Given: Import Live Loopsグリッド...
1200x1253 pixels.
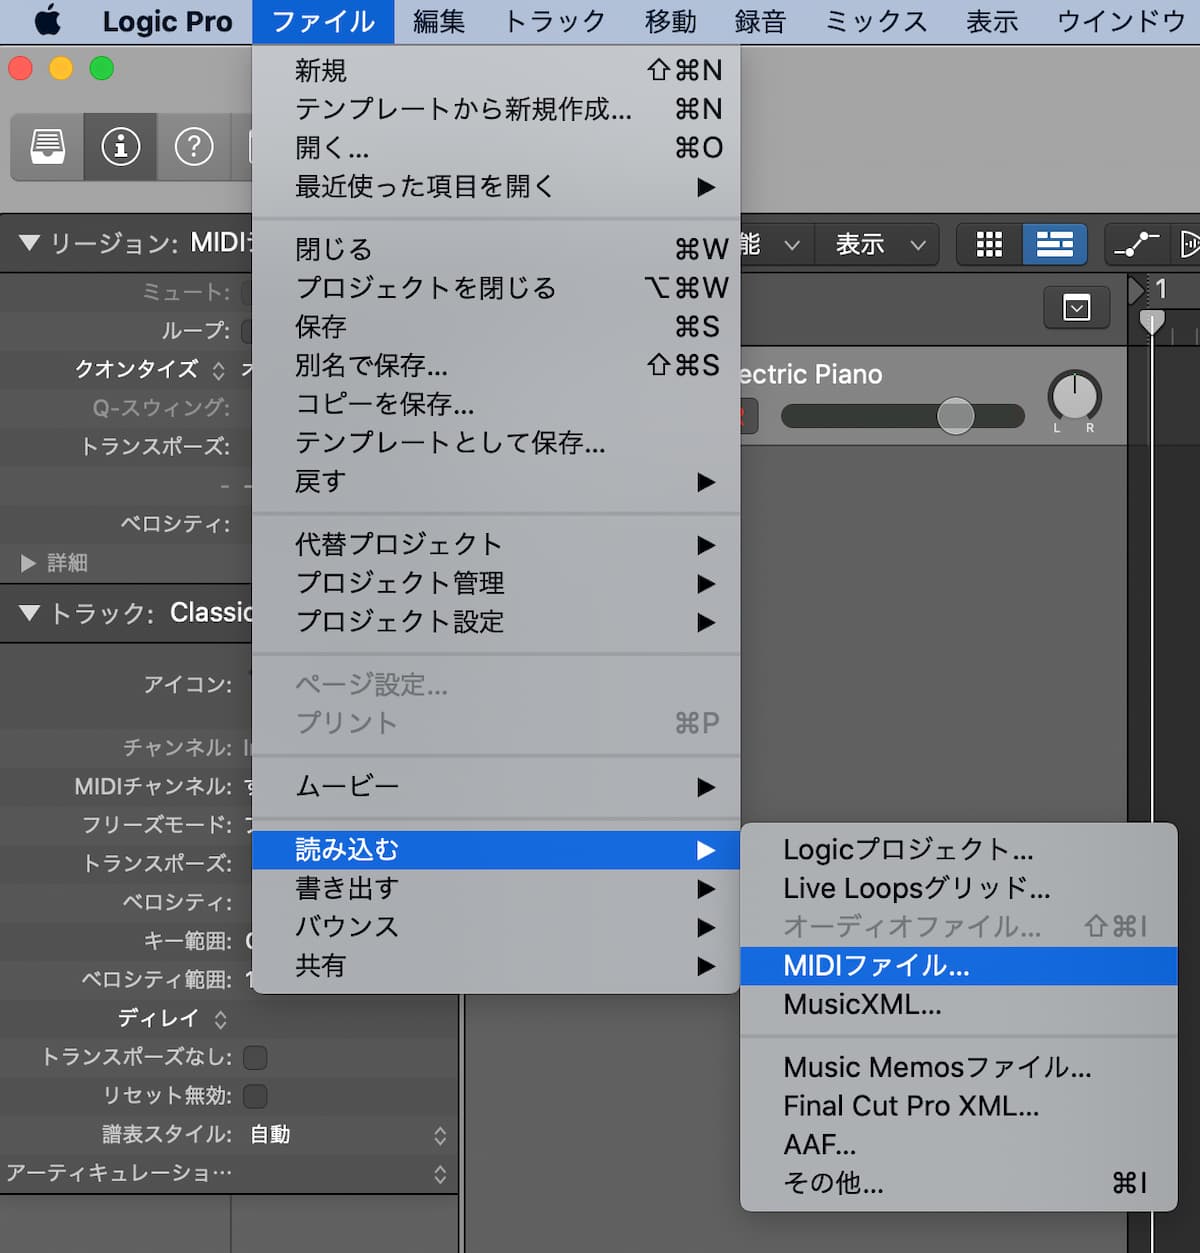Looking at the screenshot, I should click(959, 889).
